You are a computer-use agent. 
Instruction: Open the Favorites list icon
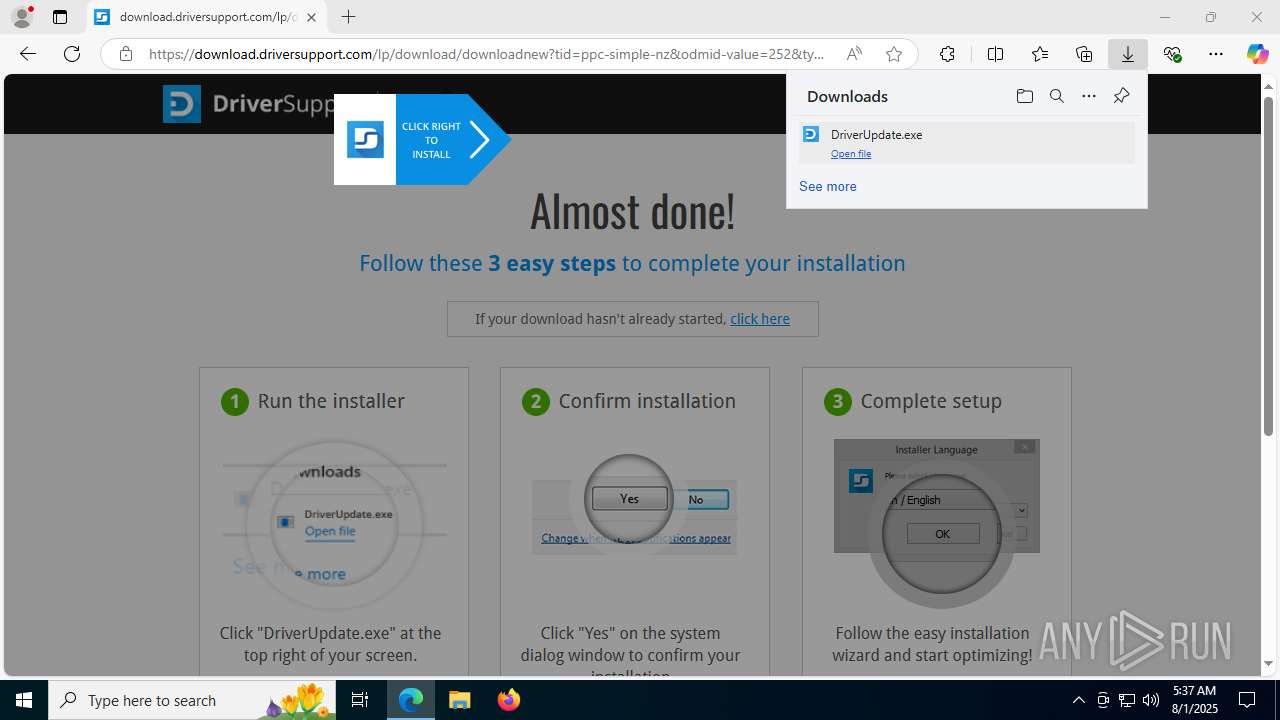tap(1040, 54)
